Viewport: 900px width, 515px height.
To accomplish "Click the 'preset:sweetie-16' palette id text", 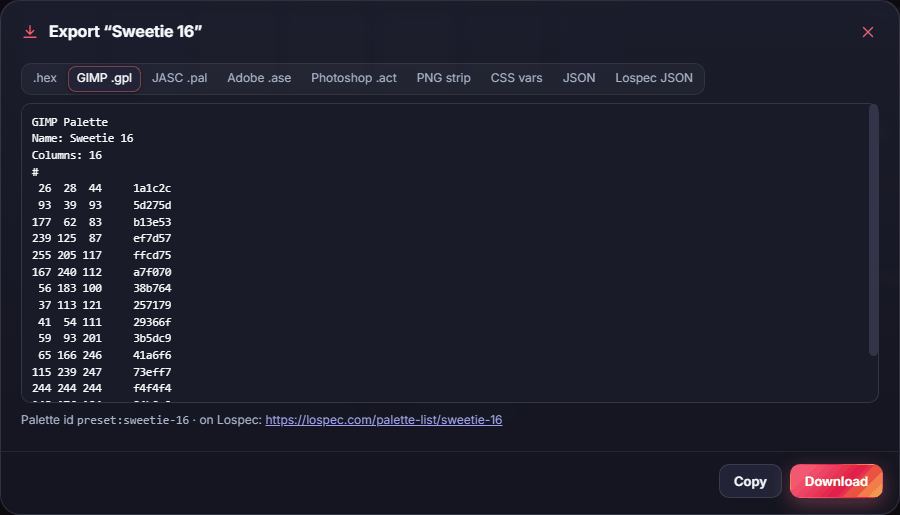I will (133, 420).
